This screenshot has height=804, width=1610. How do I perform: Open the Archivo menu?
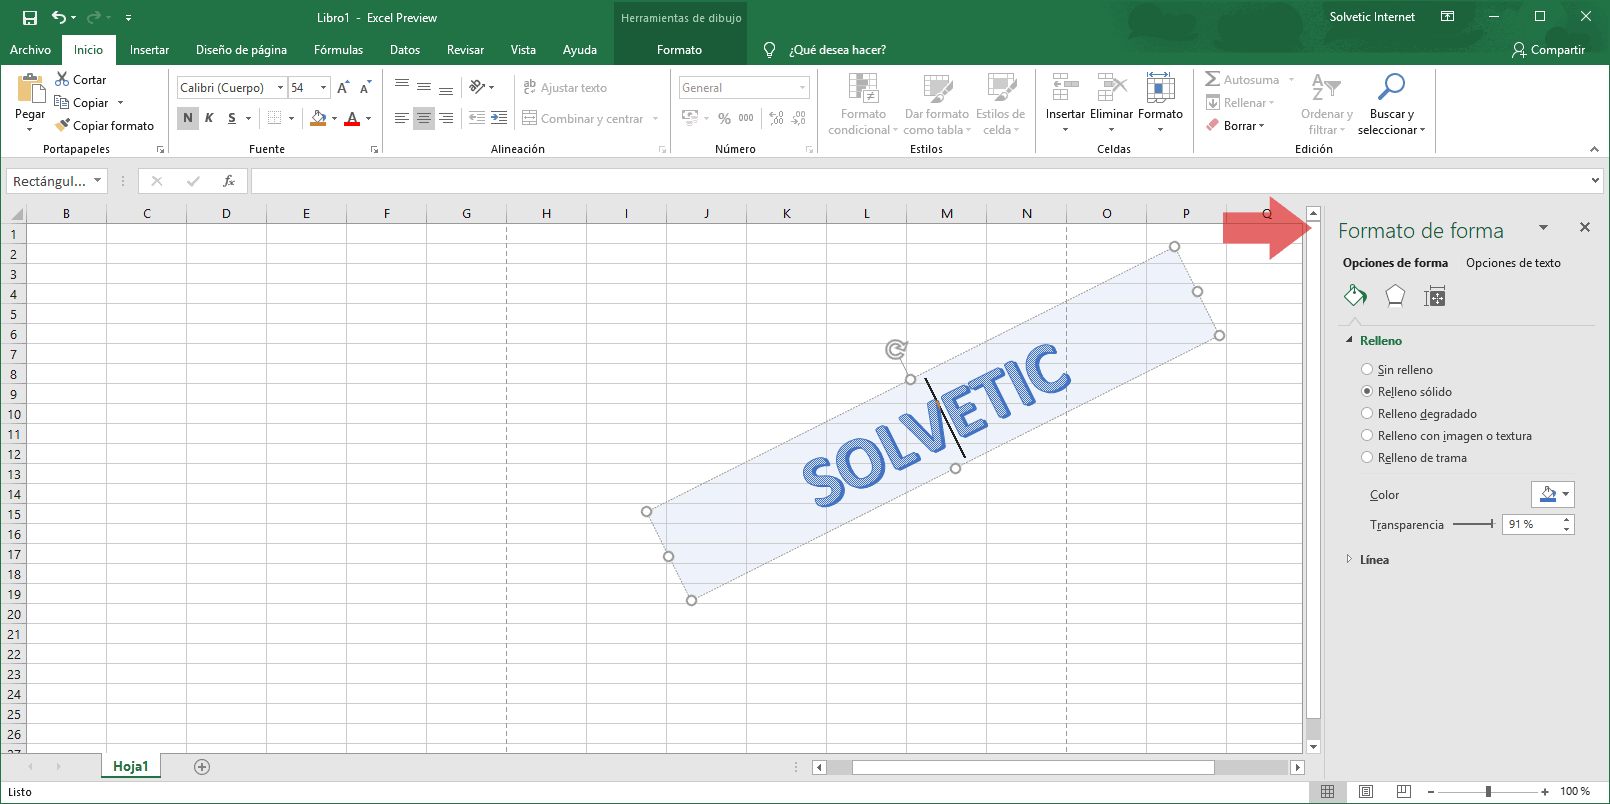pos(30,50)
